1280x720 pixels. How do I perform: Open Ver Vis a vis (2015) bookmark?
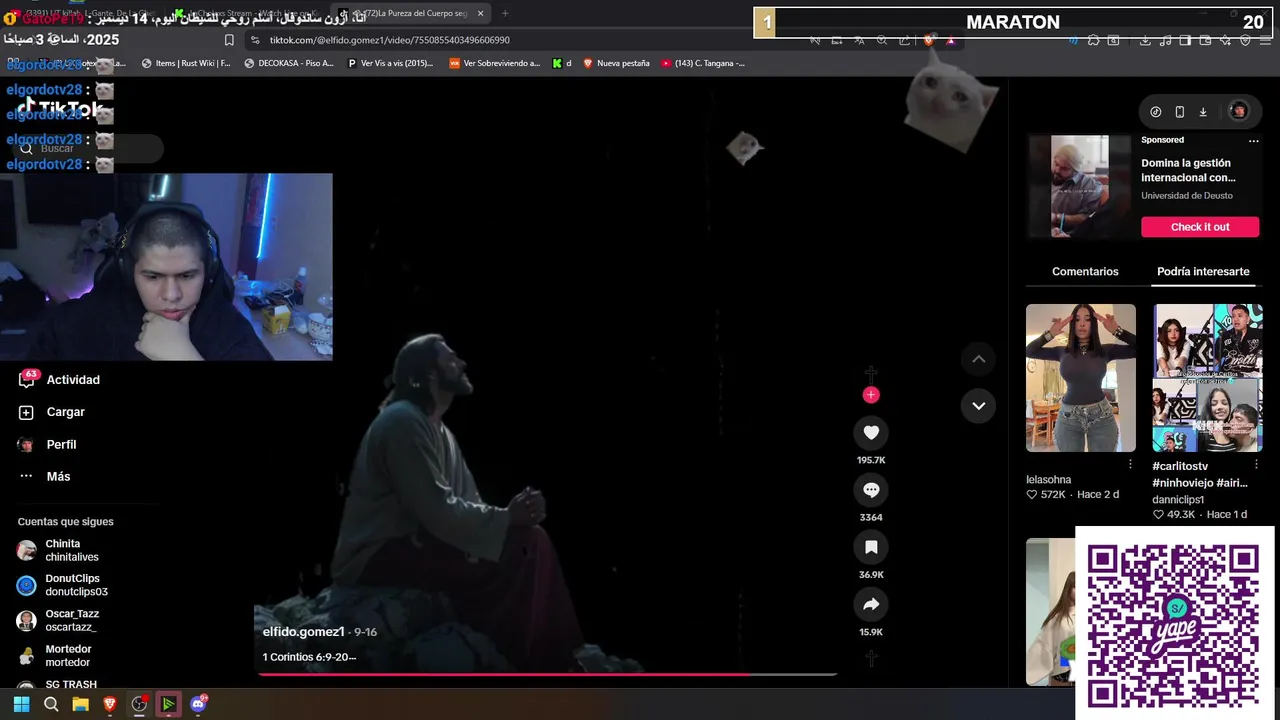pos(391,63)
